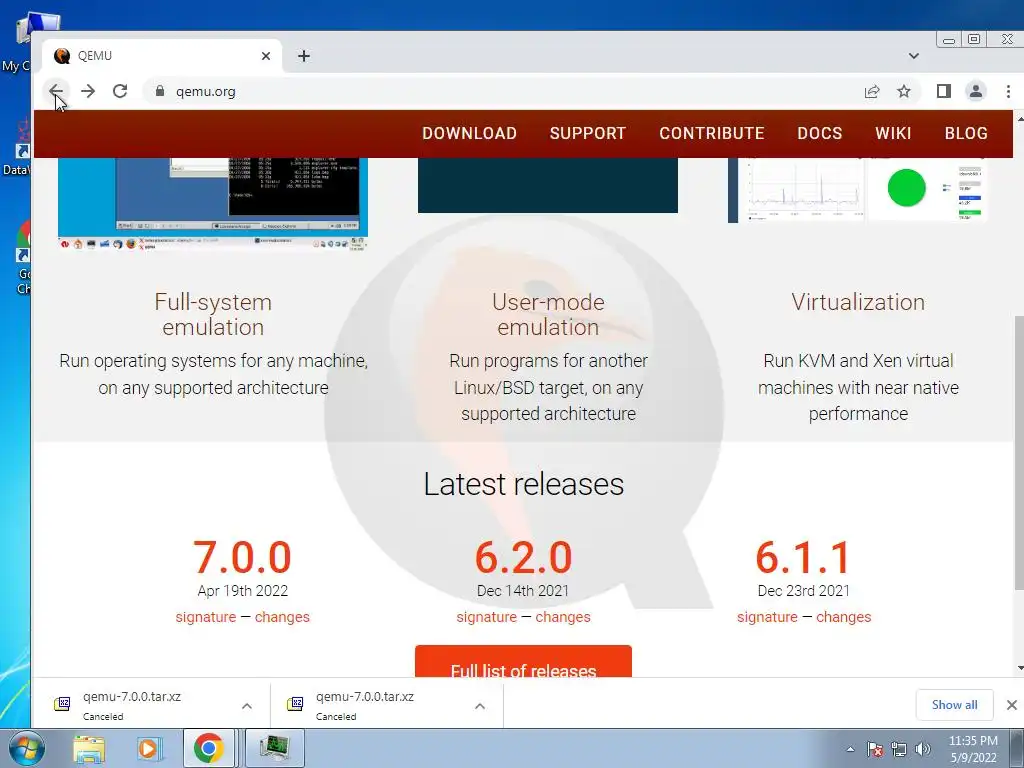Expand options for the first canceled download

(x=247, y=705)
